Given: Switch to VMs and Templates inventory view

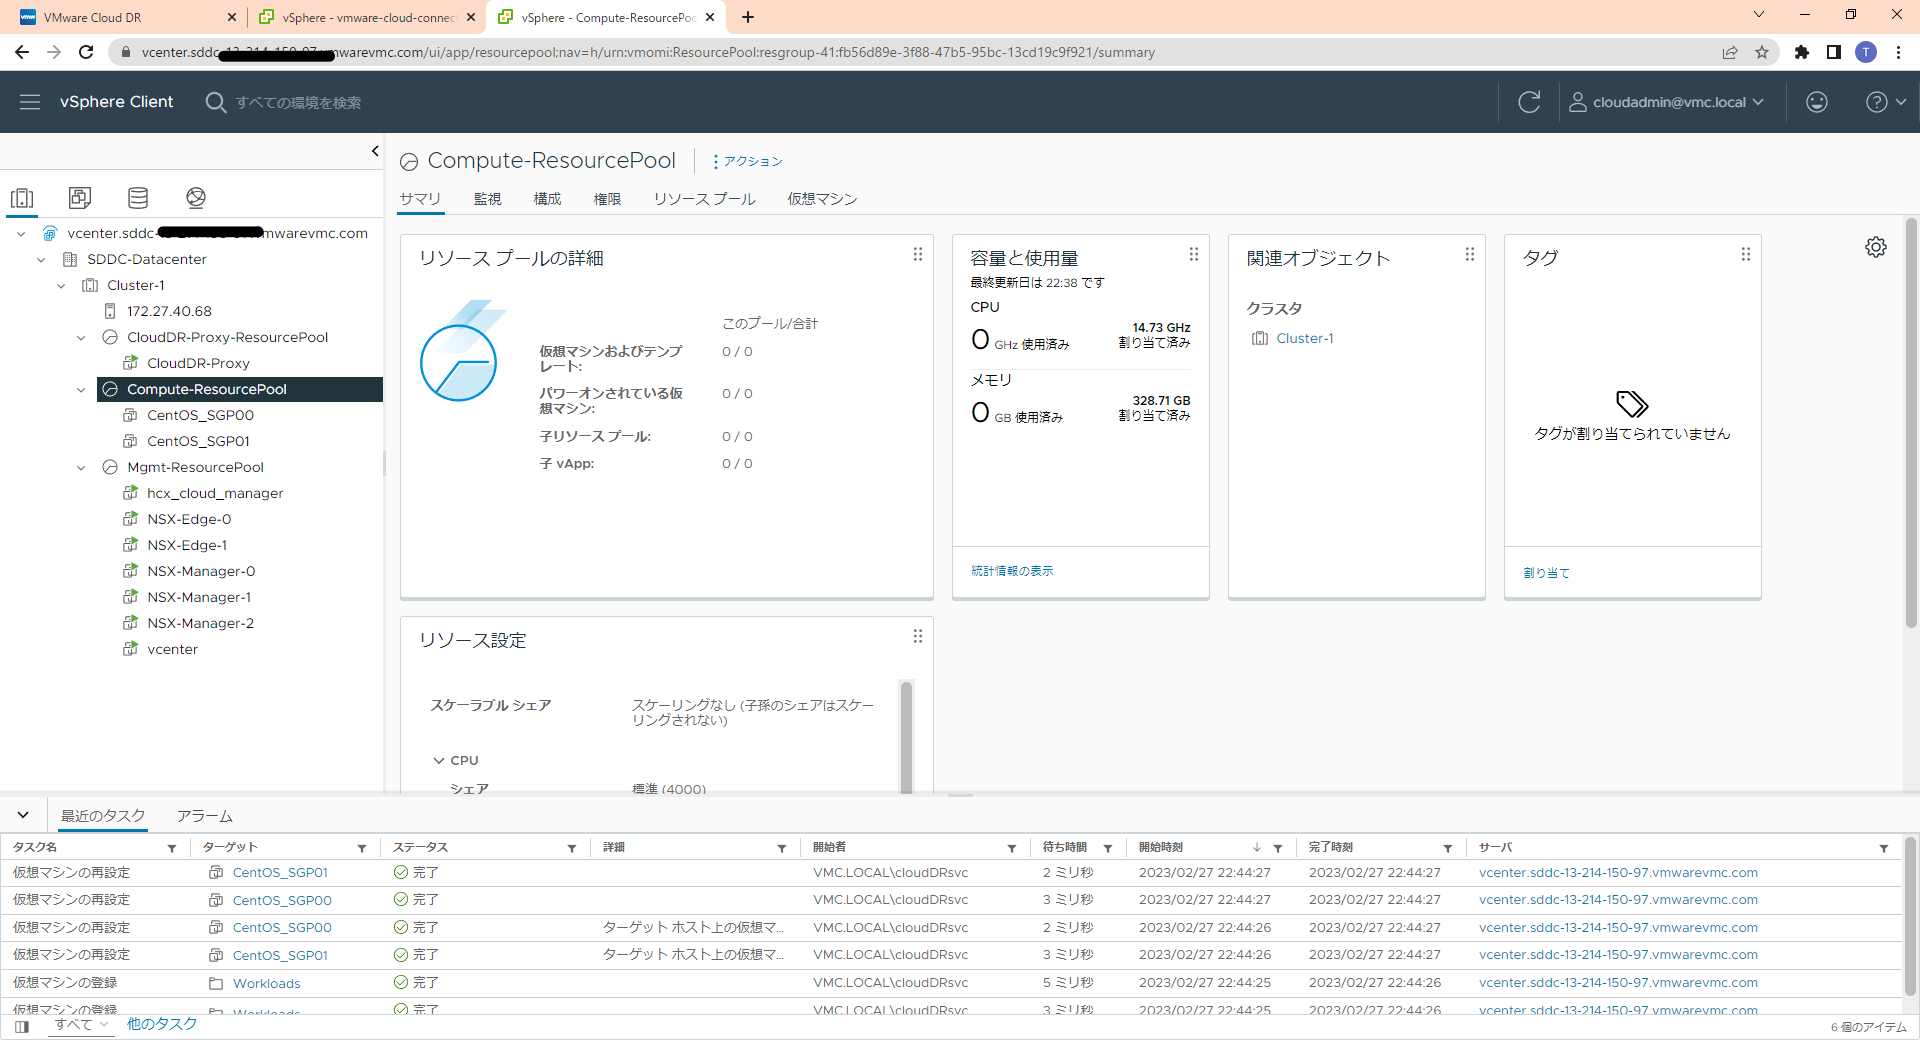Looking at the screenshot, I should point(80,198).
